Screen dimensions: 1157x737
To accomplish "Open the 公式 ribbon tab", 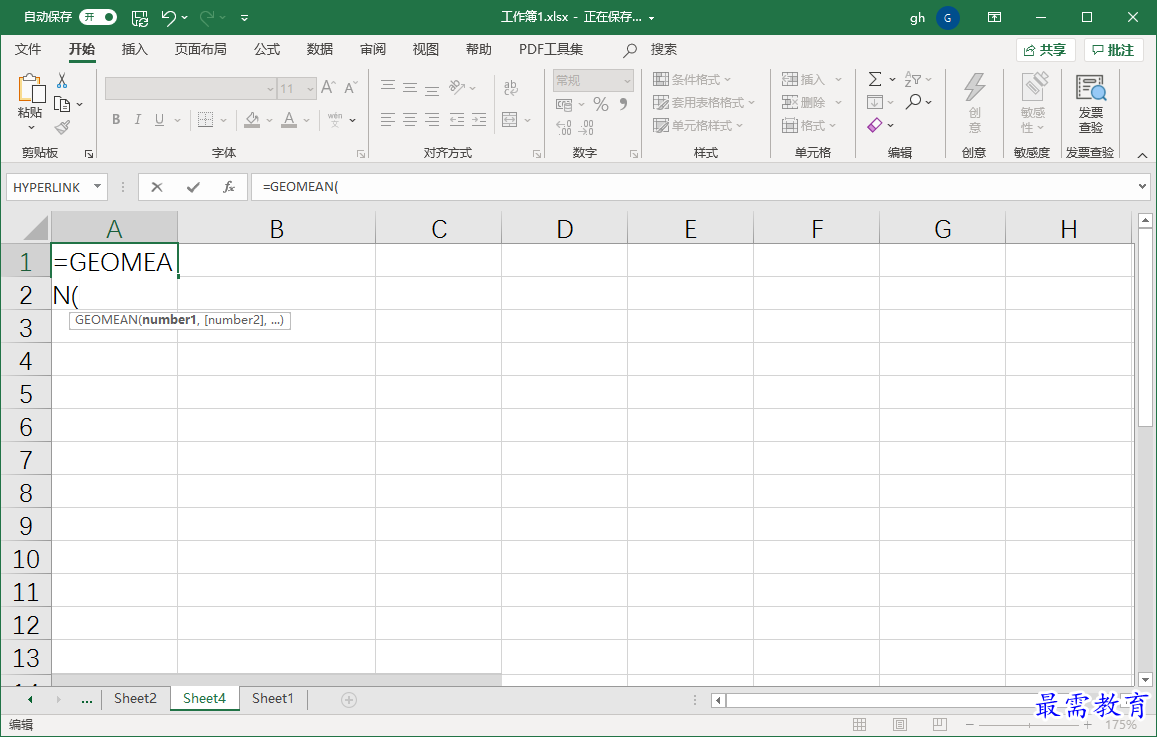I will tap(267, 49).
